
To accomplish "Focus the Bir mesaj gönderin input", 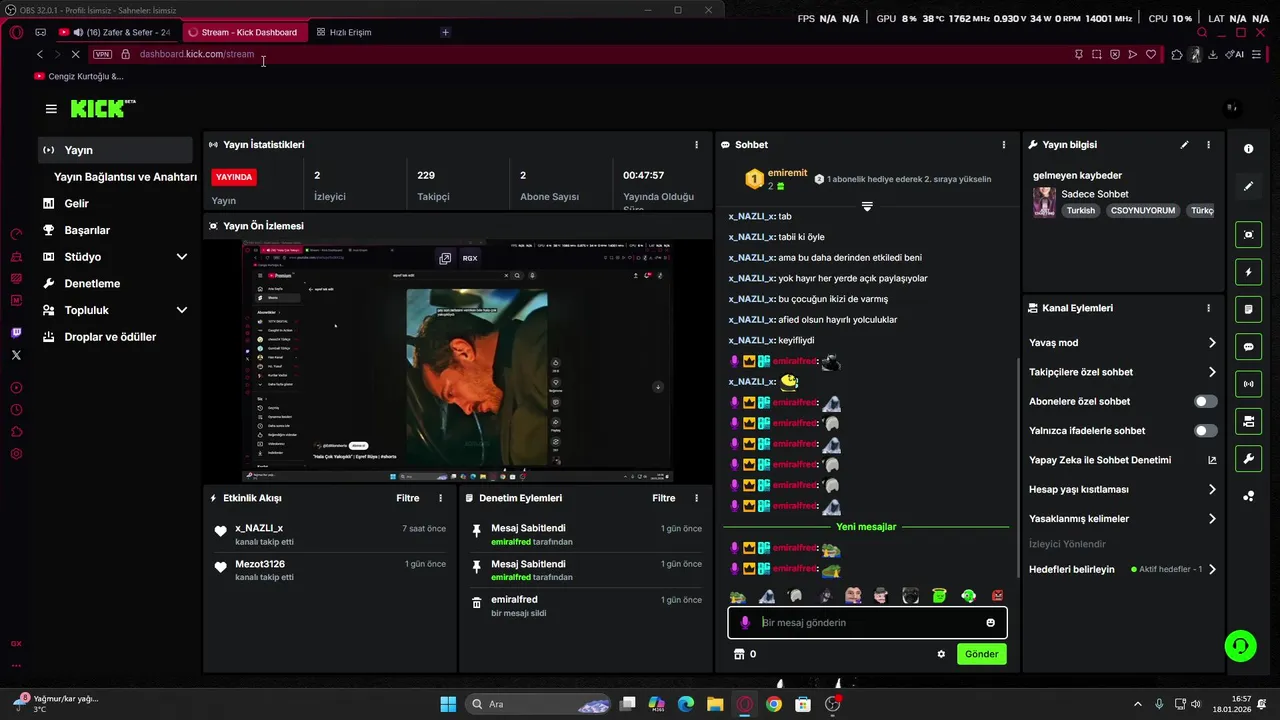I will coord(868,623).
